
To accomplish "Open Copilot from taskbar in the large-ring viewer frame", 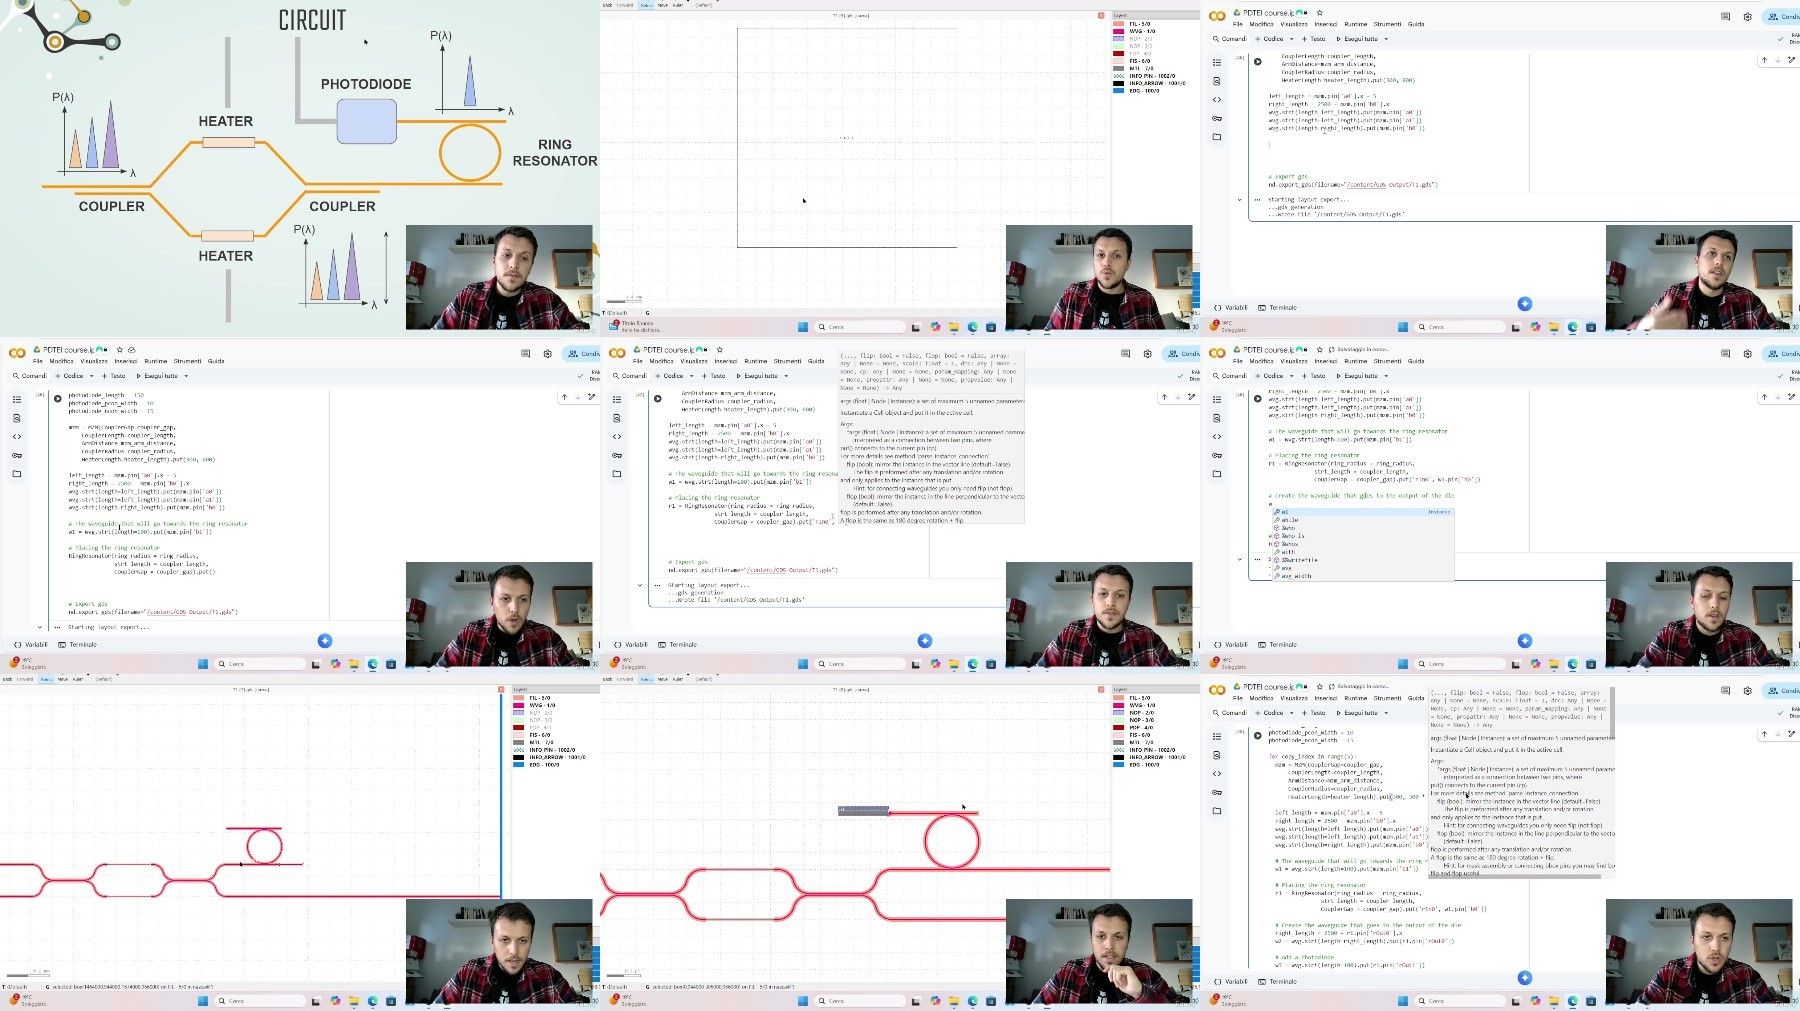I will (x=935, y=1000).
